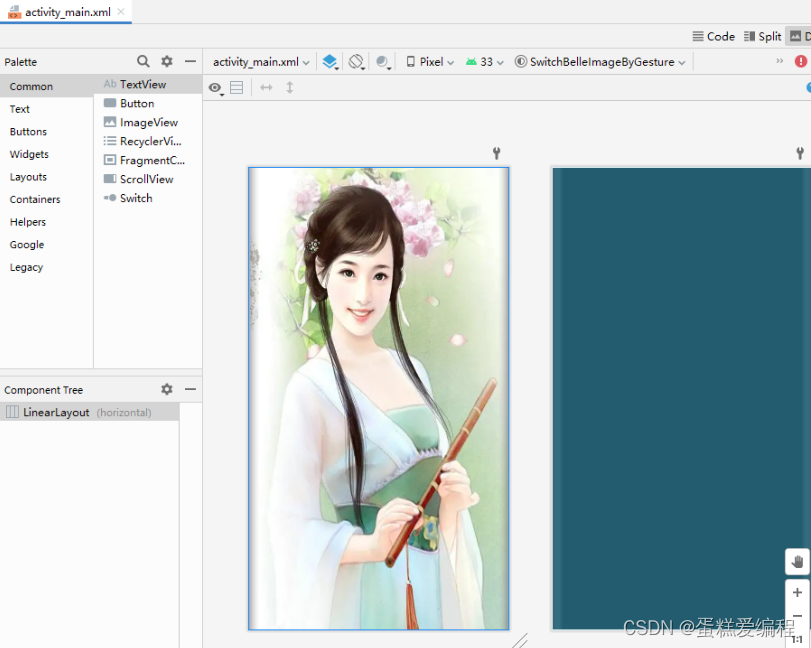Viewport: 811px width, 648px height.
Task: Reset zoom to 1:1
Action: tap(797, 640)
